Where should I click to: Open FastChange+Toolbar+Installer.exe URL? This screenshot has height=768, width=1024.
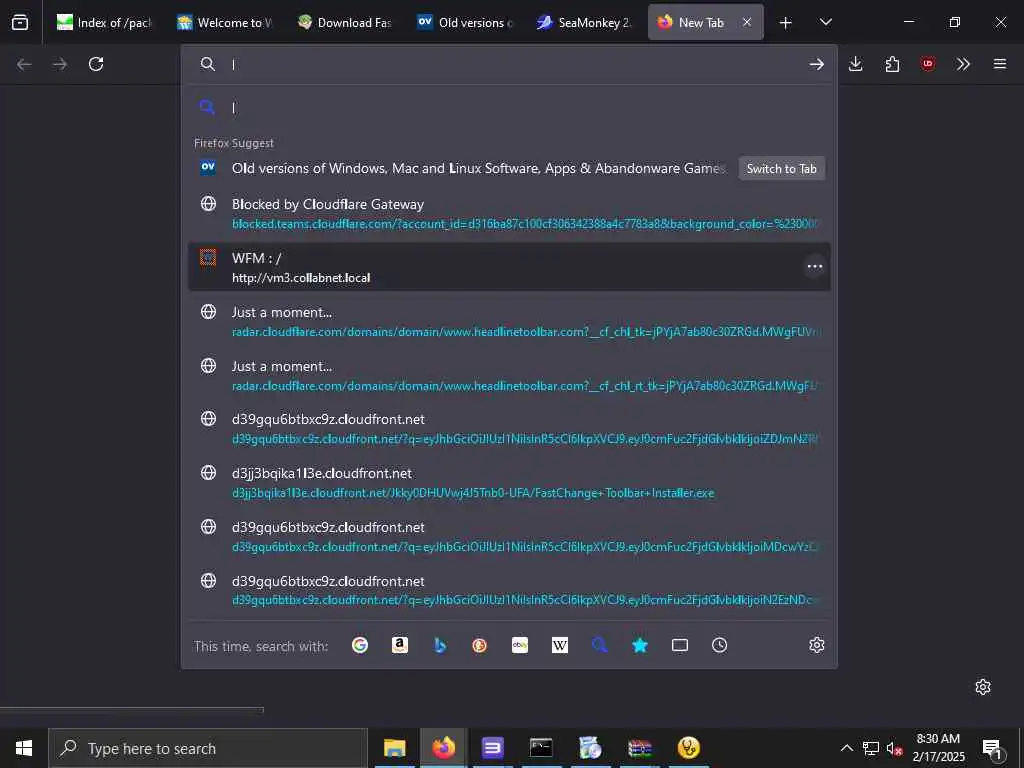[473, 493]
